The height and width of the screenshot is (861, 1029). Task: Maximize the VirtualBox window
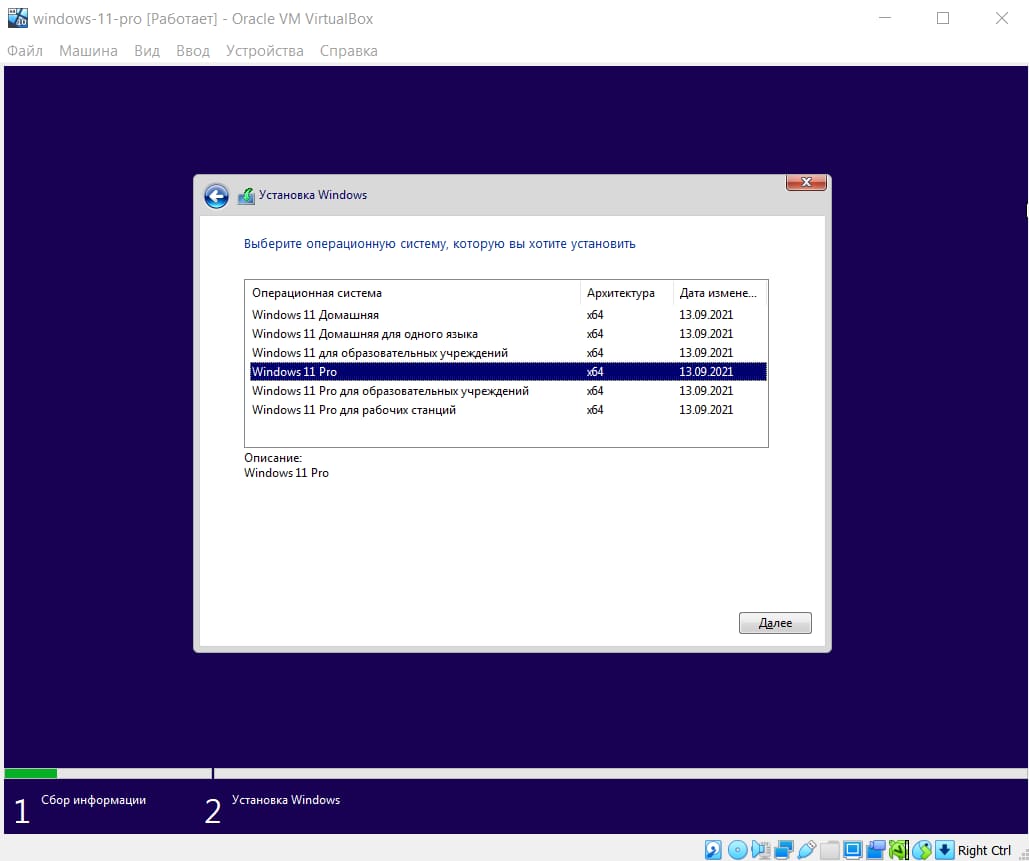tap(943, 18)
